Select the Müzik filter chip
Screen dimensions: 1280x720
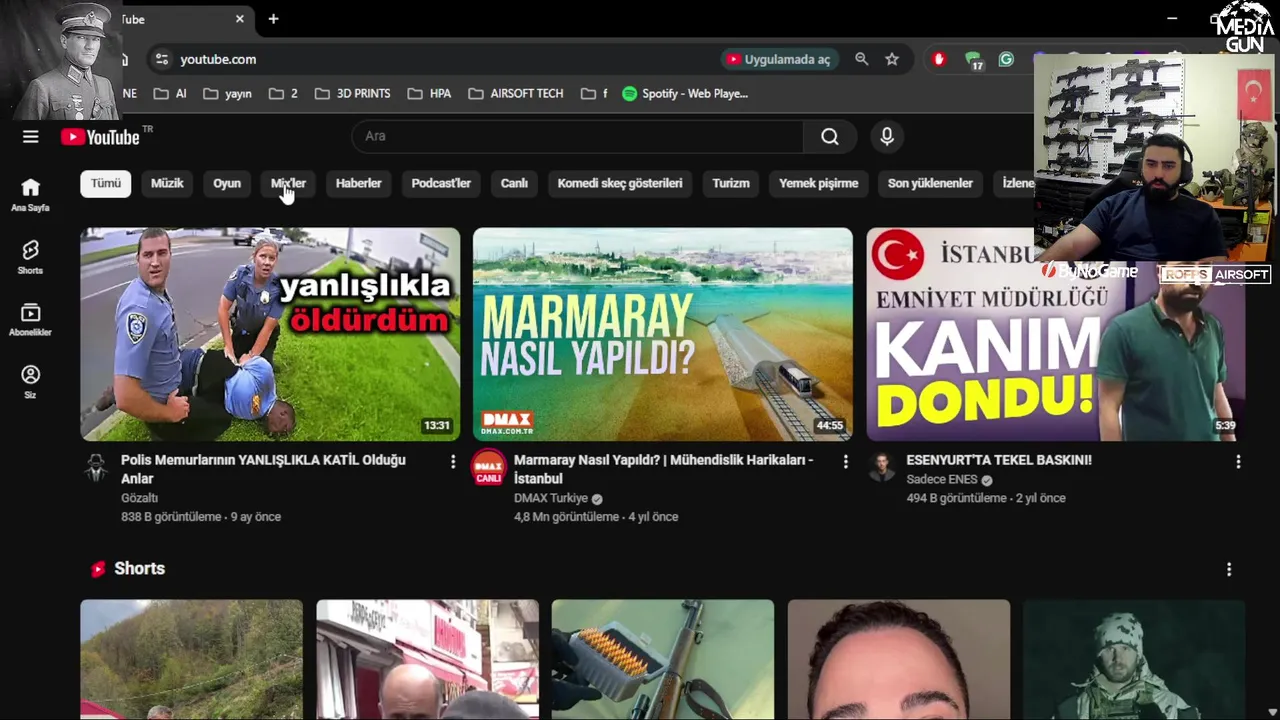pos(167,183)
